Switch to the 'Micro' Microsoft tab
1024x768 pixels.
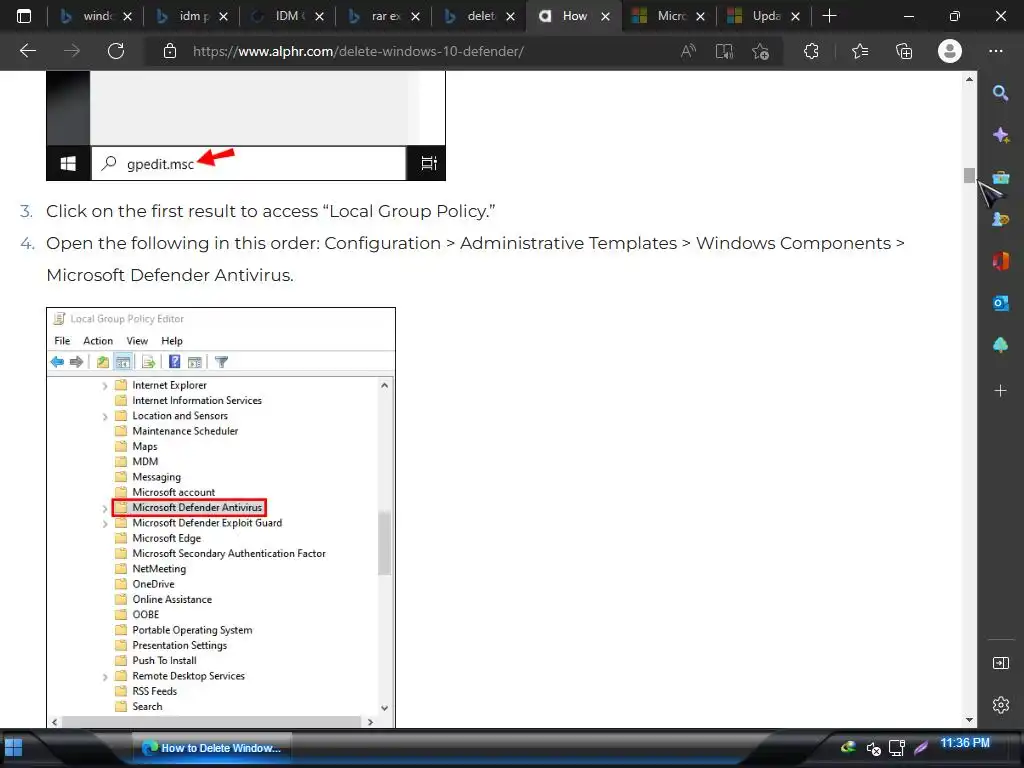pyautogui.click(x=669, y=16)
